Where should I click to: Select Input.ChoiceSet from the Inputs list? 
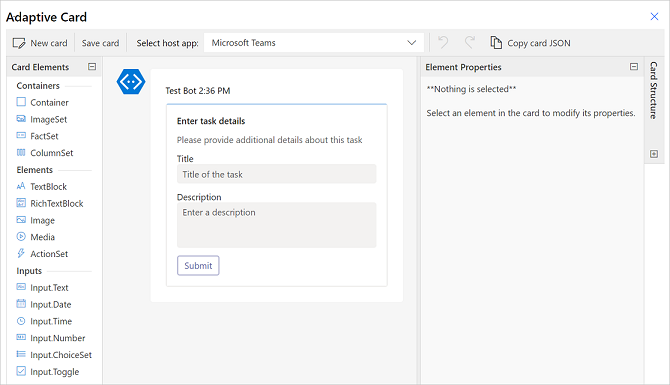click(54, 355)
